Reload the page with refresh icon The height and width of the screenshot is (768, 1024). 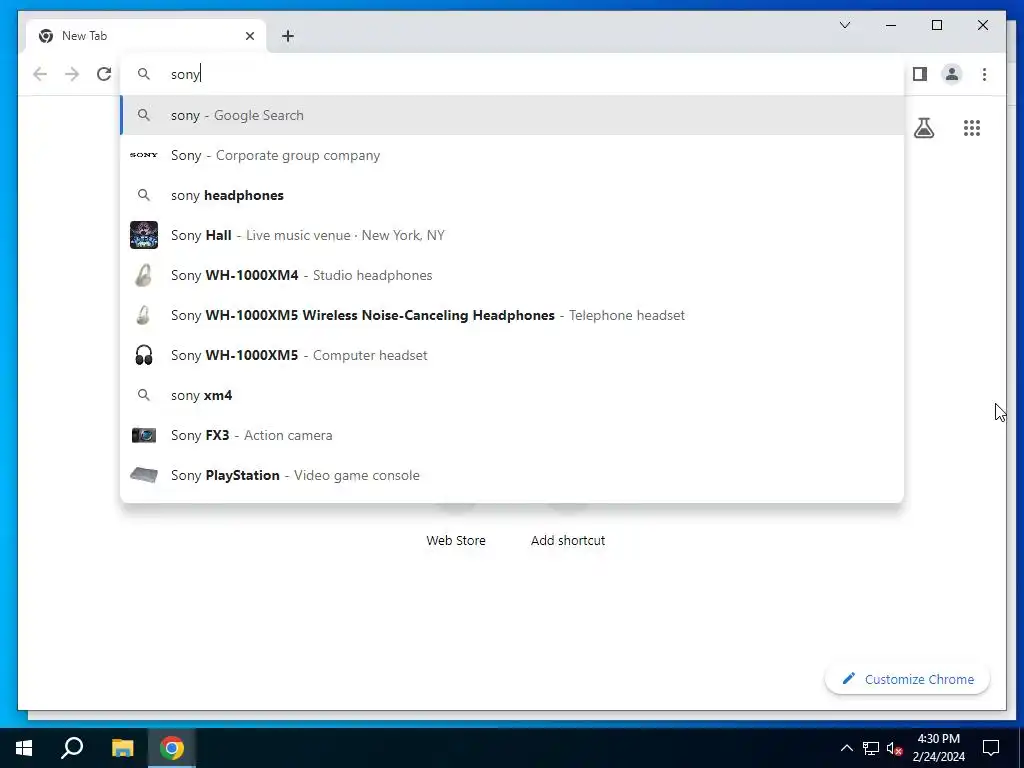point(104,74)
